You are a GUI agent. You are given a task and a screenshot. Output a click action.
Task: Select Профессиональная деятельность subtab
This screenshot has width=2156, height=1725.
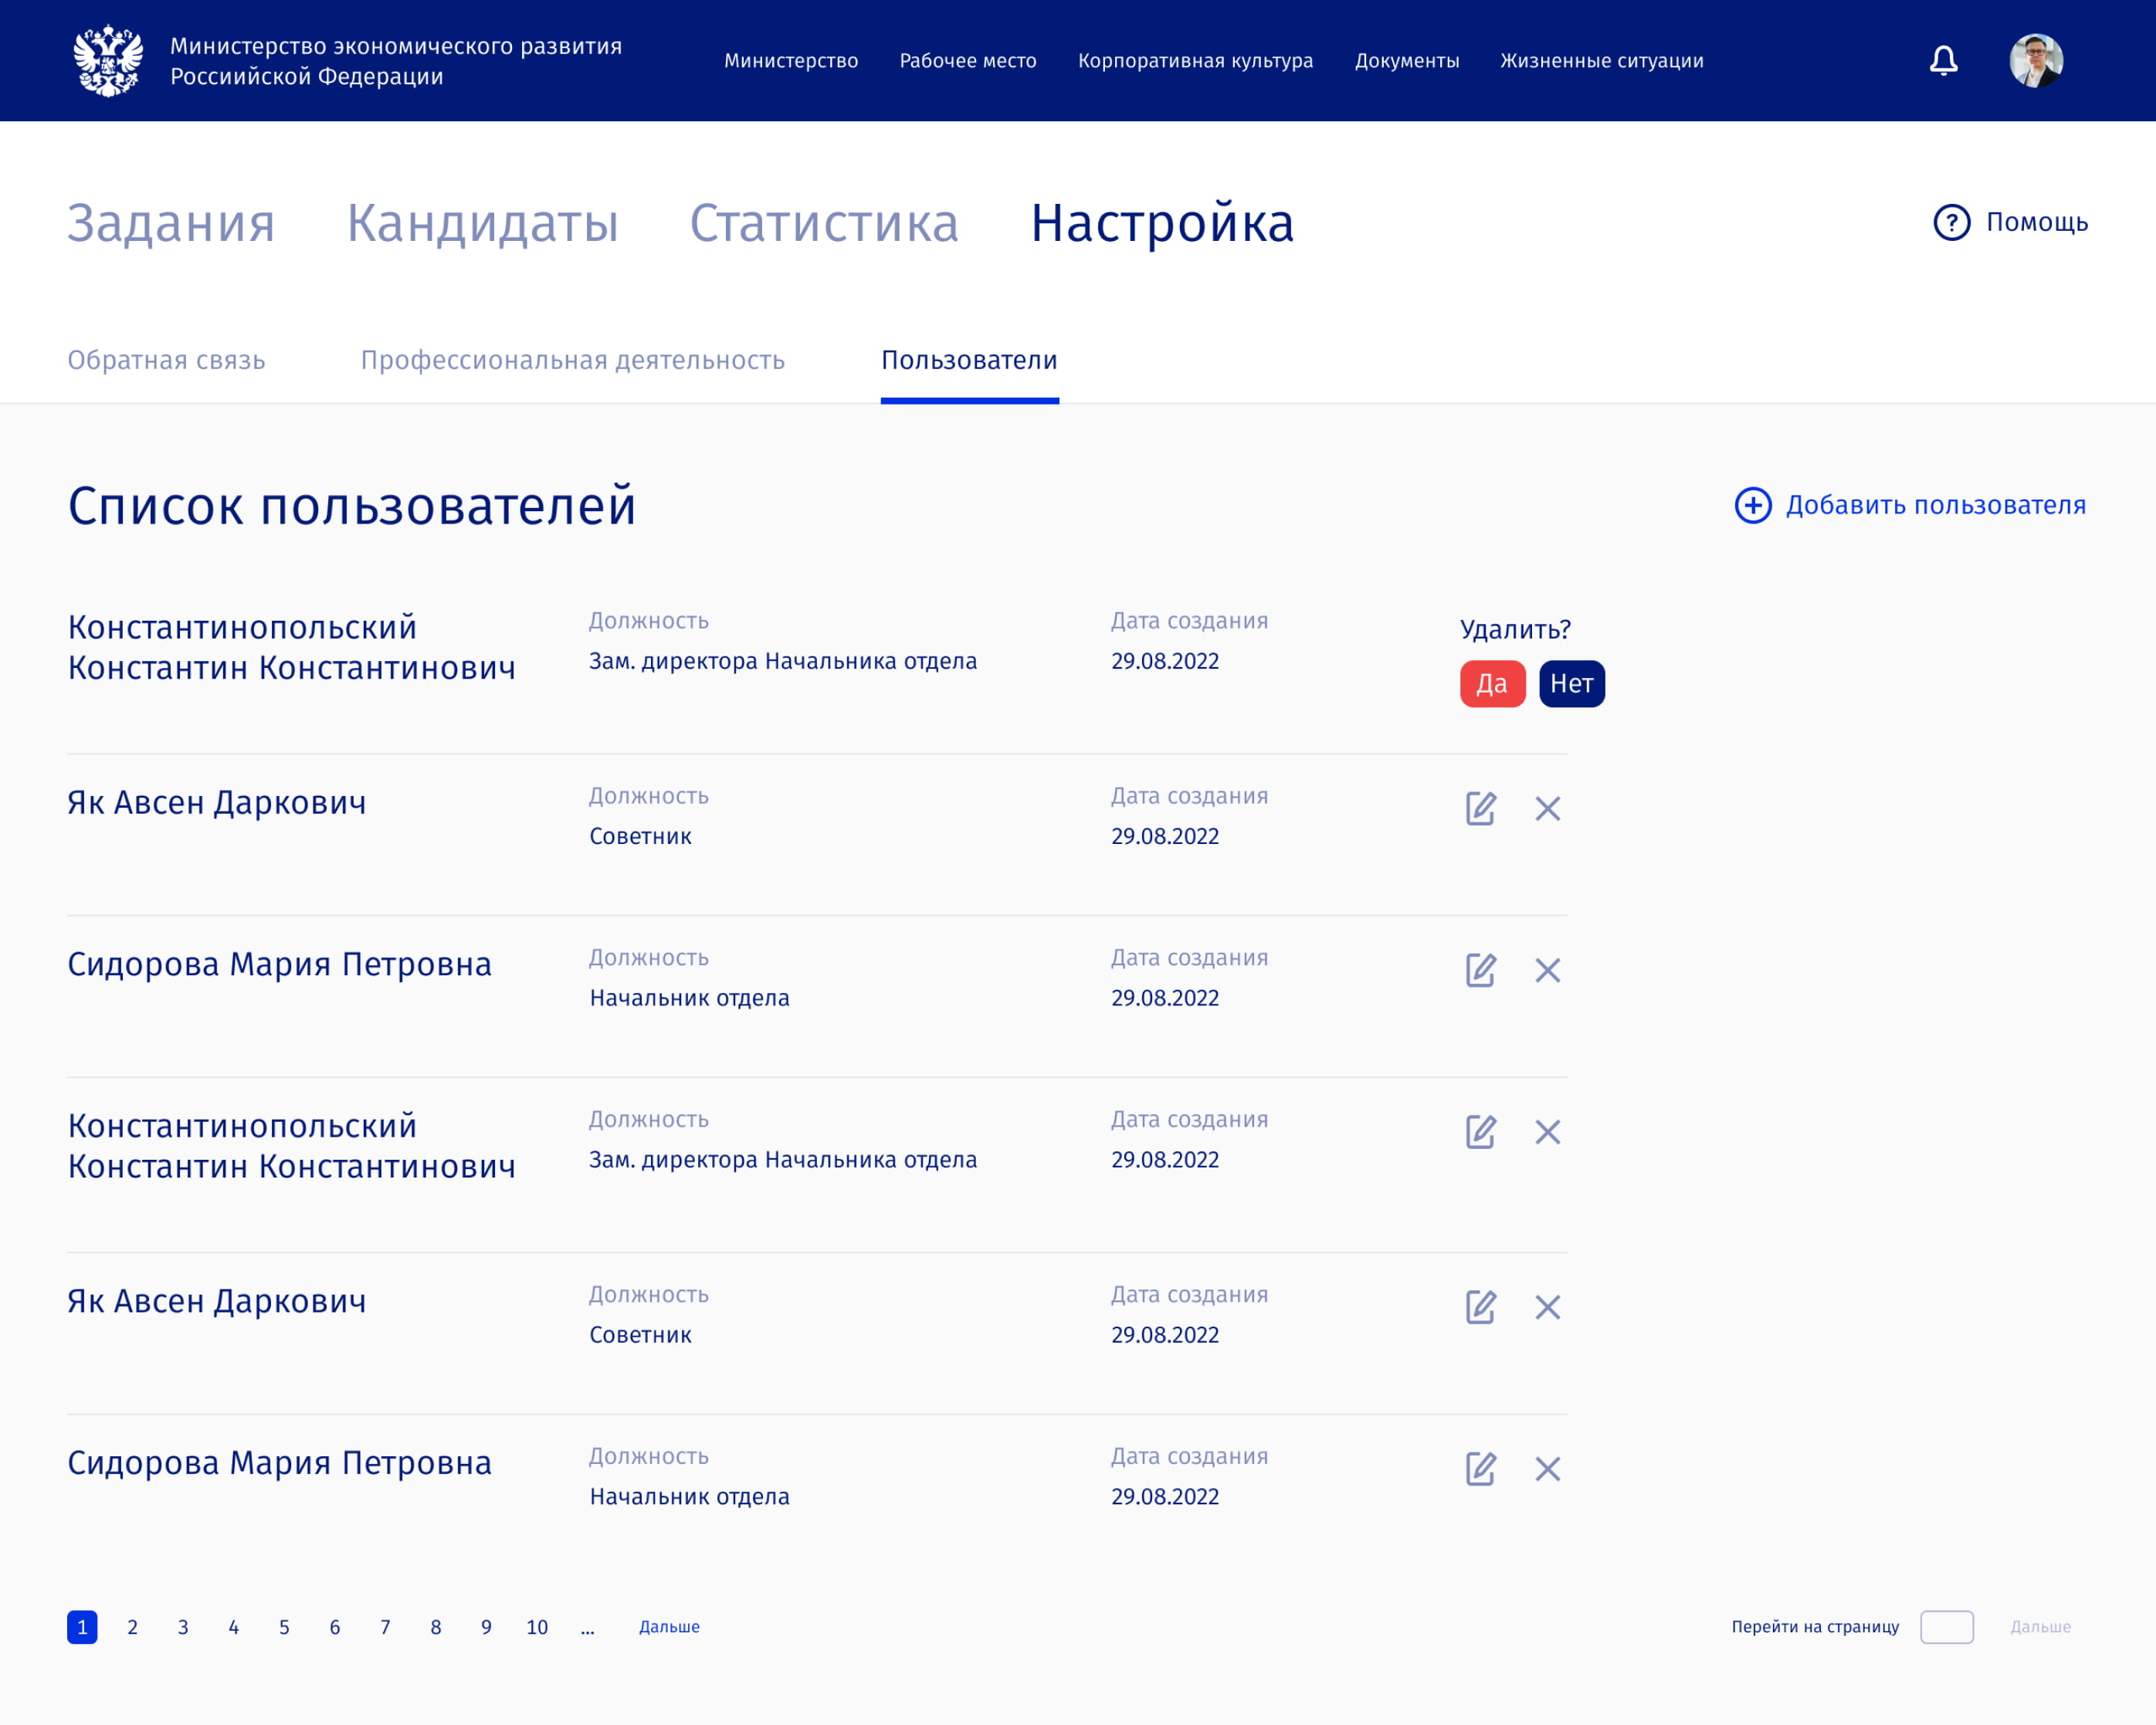[x=572, y=360]
